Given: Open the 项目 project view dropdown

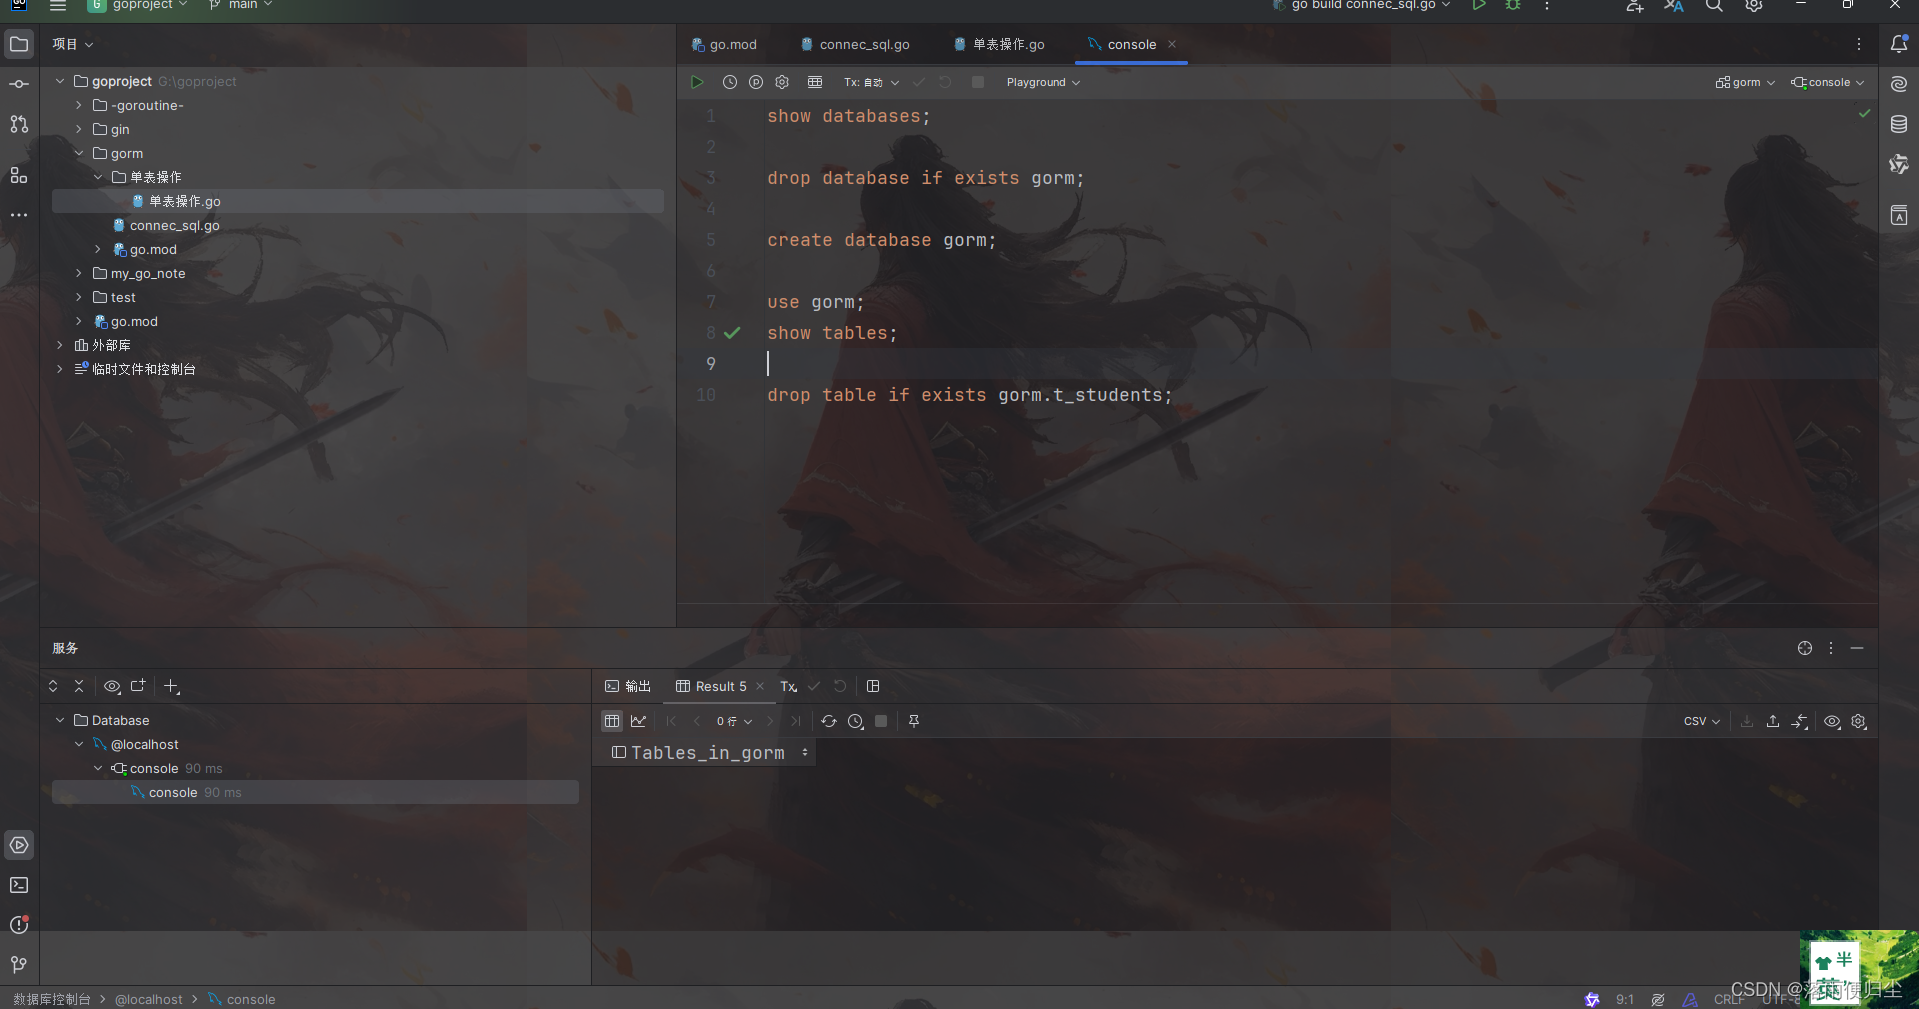Looking at the screenshot, I should [73, 44].
